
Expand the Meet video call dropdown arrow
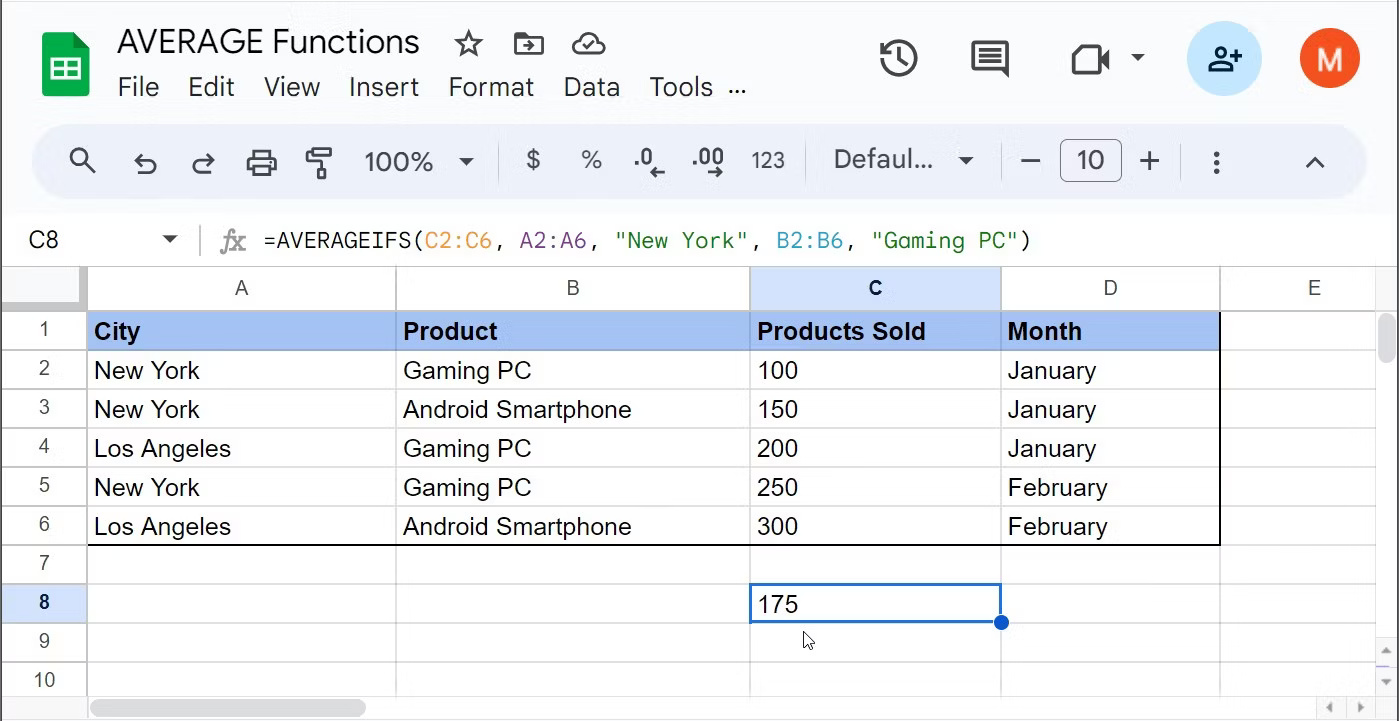(x=1138, y=58)
